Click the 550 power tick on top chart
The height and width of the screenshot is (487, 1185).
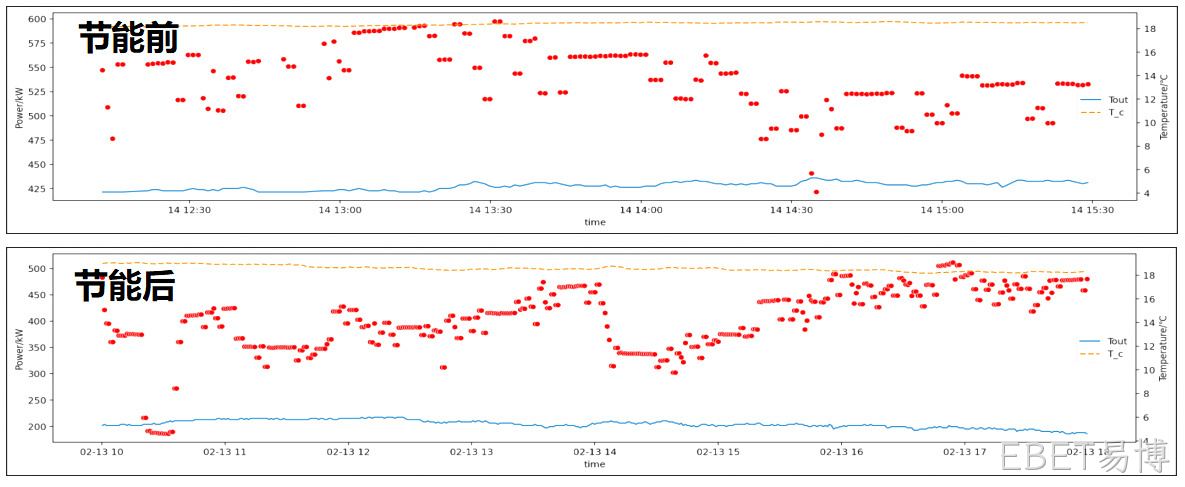click(38, 67)
